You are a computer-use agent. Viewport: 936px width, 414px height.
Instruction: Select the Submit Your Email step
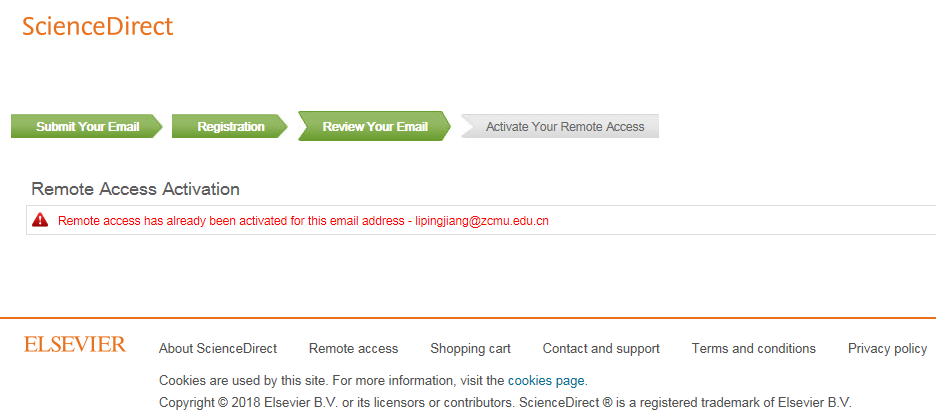tap(85, 127)
